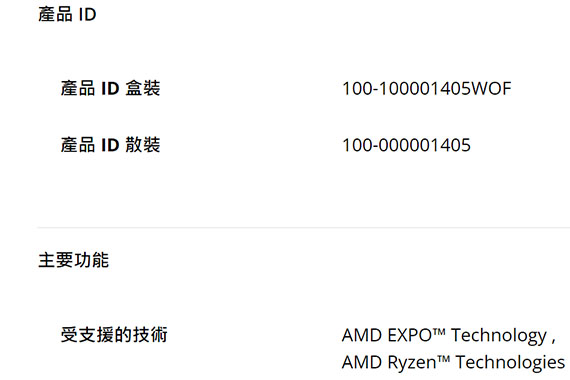
Task: Click the word Ryzen
Action: tap(412, 363)
